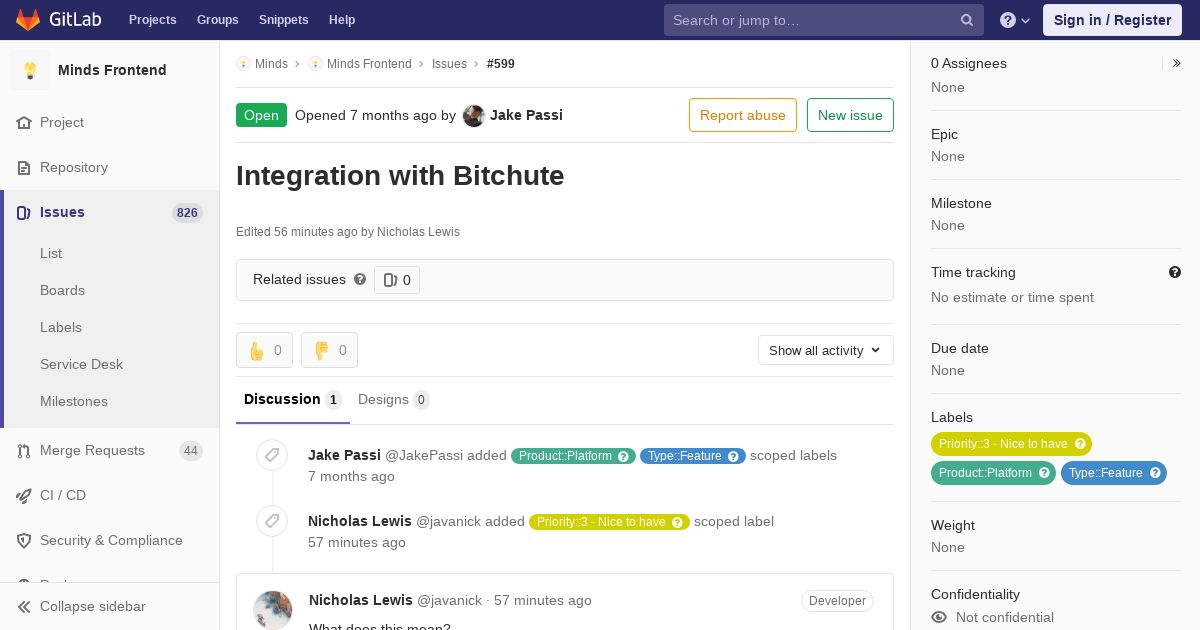Click the Security & Compliance shield icon
This screenshot has width=1200, height=630.
coord(24,540)
